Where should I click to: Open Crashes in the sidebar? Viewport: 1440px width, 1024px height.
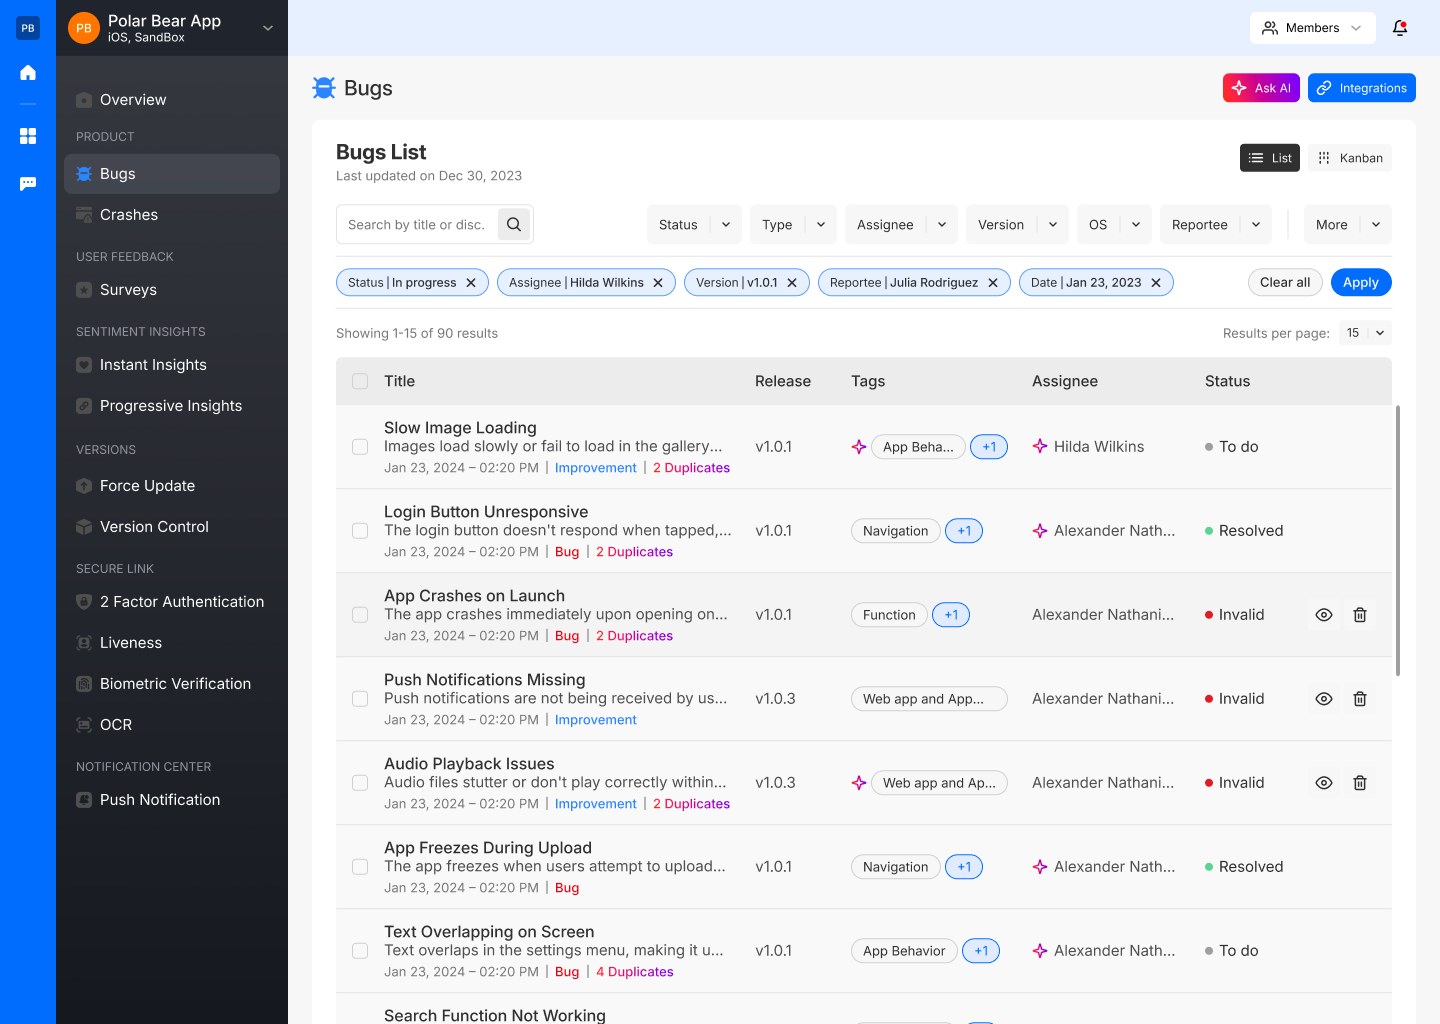[x=129, y=215]
